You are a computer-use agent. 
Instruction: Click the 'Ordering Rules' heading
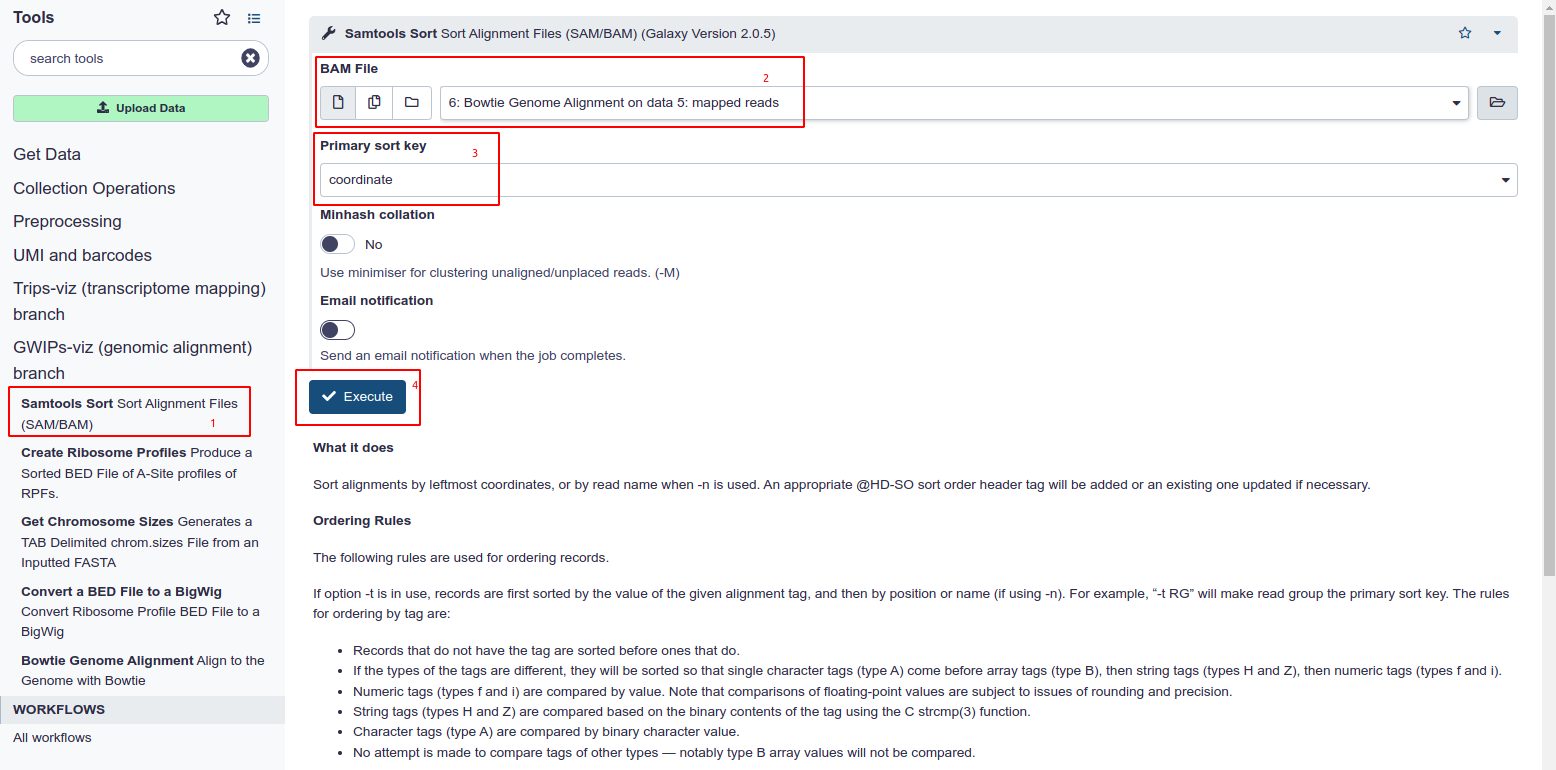point(362,521)
